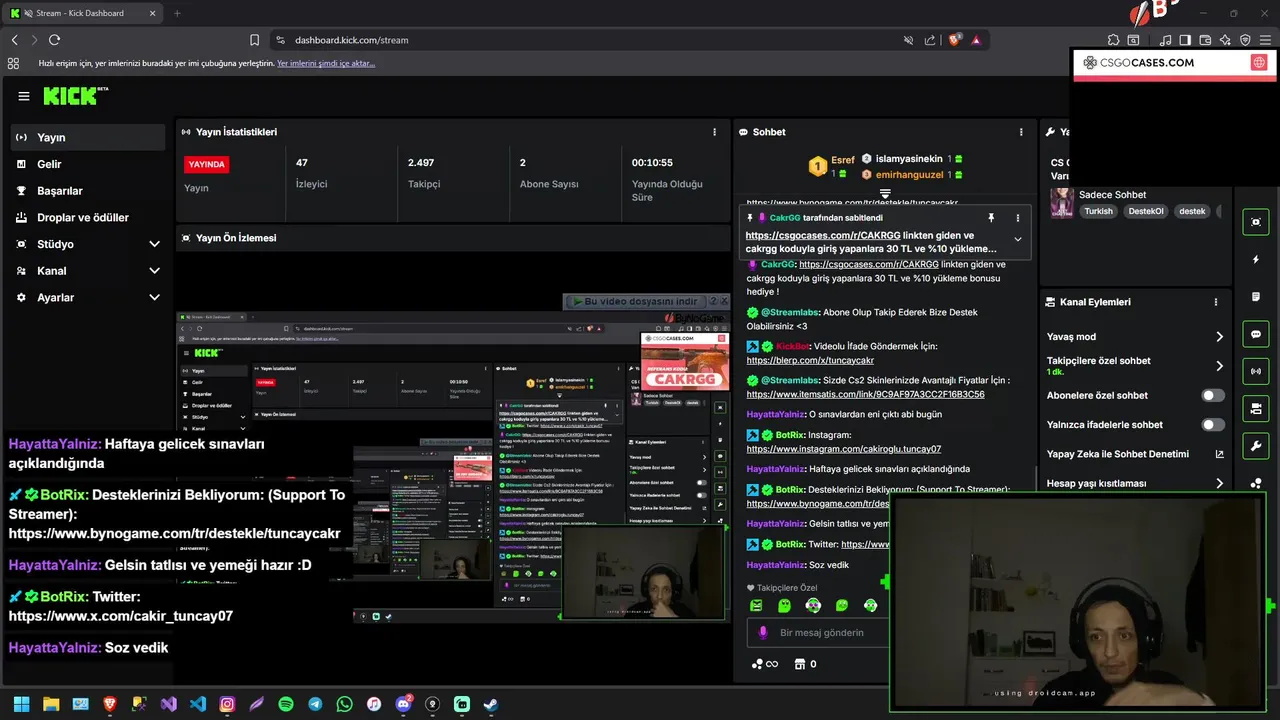1280x720 pixels.
Task: Open the channel points infinity icon
Action: [764, 664]
